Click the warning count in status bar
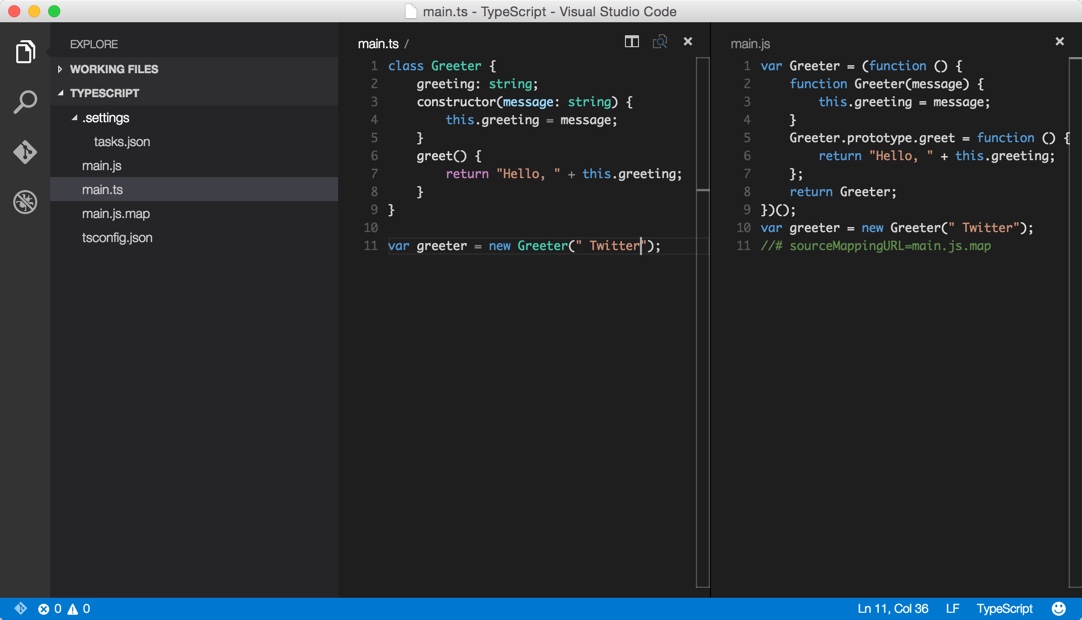The image size is (1082, 620). 79,608
